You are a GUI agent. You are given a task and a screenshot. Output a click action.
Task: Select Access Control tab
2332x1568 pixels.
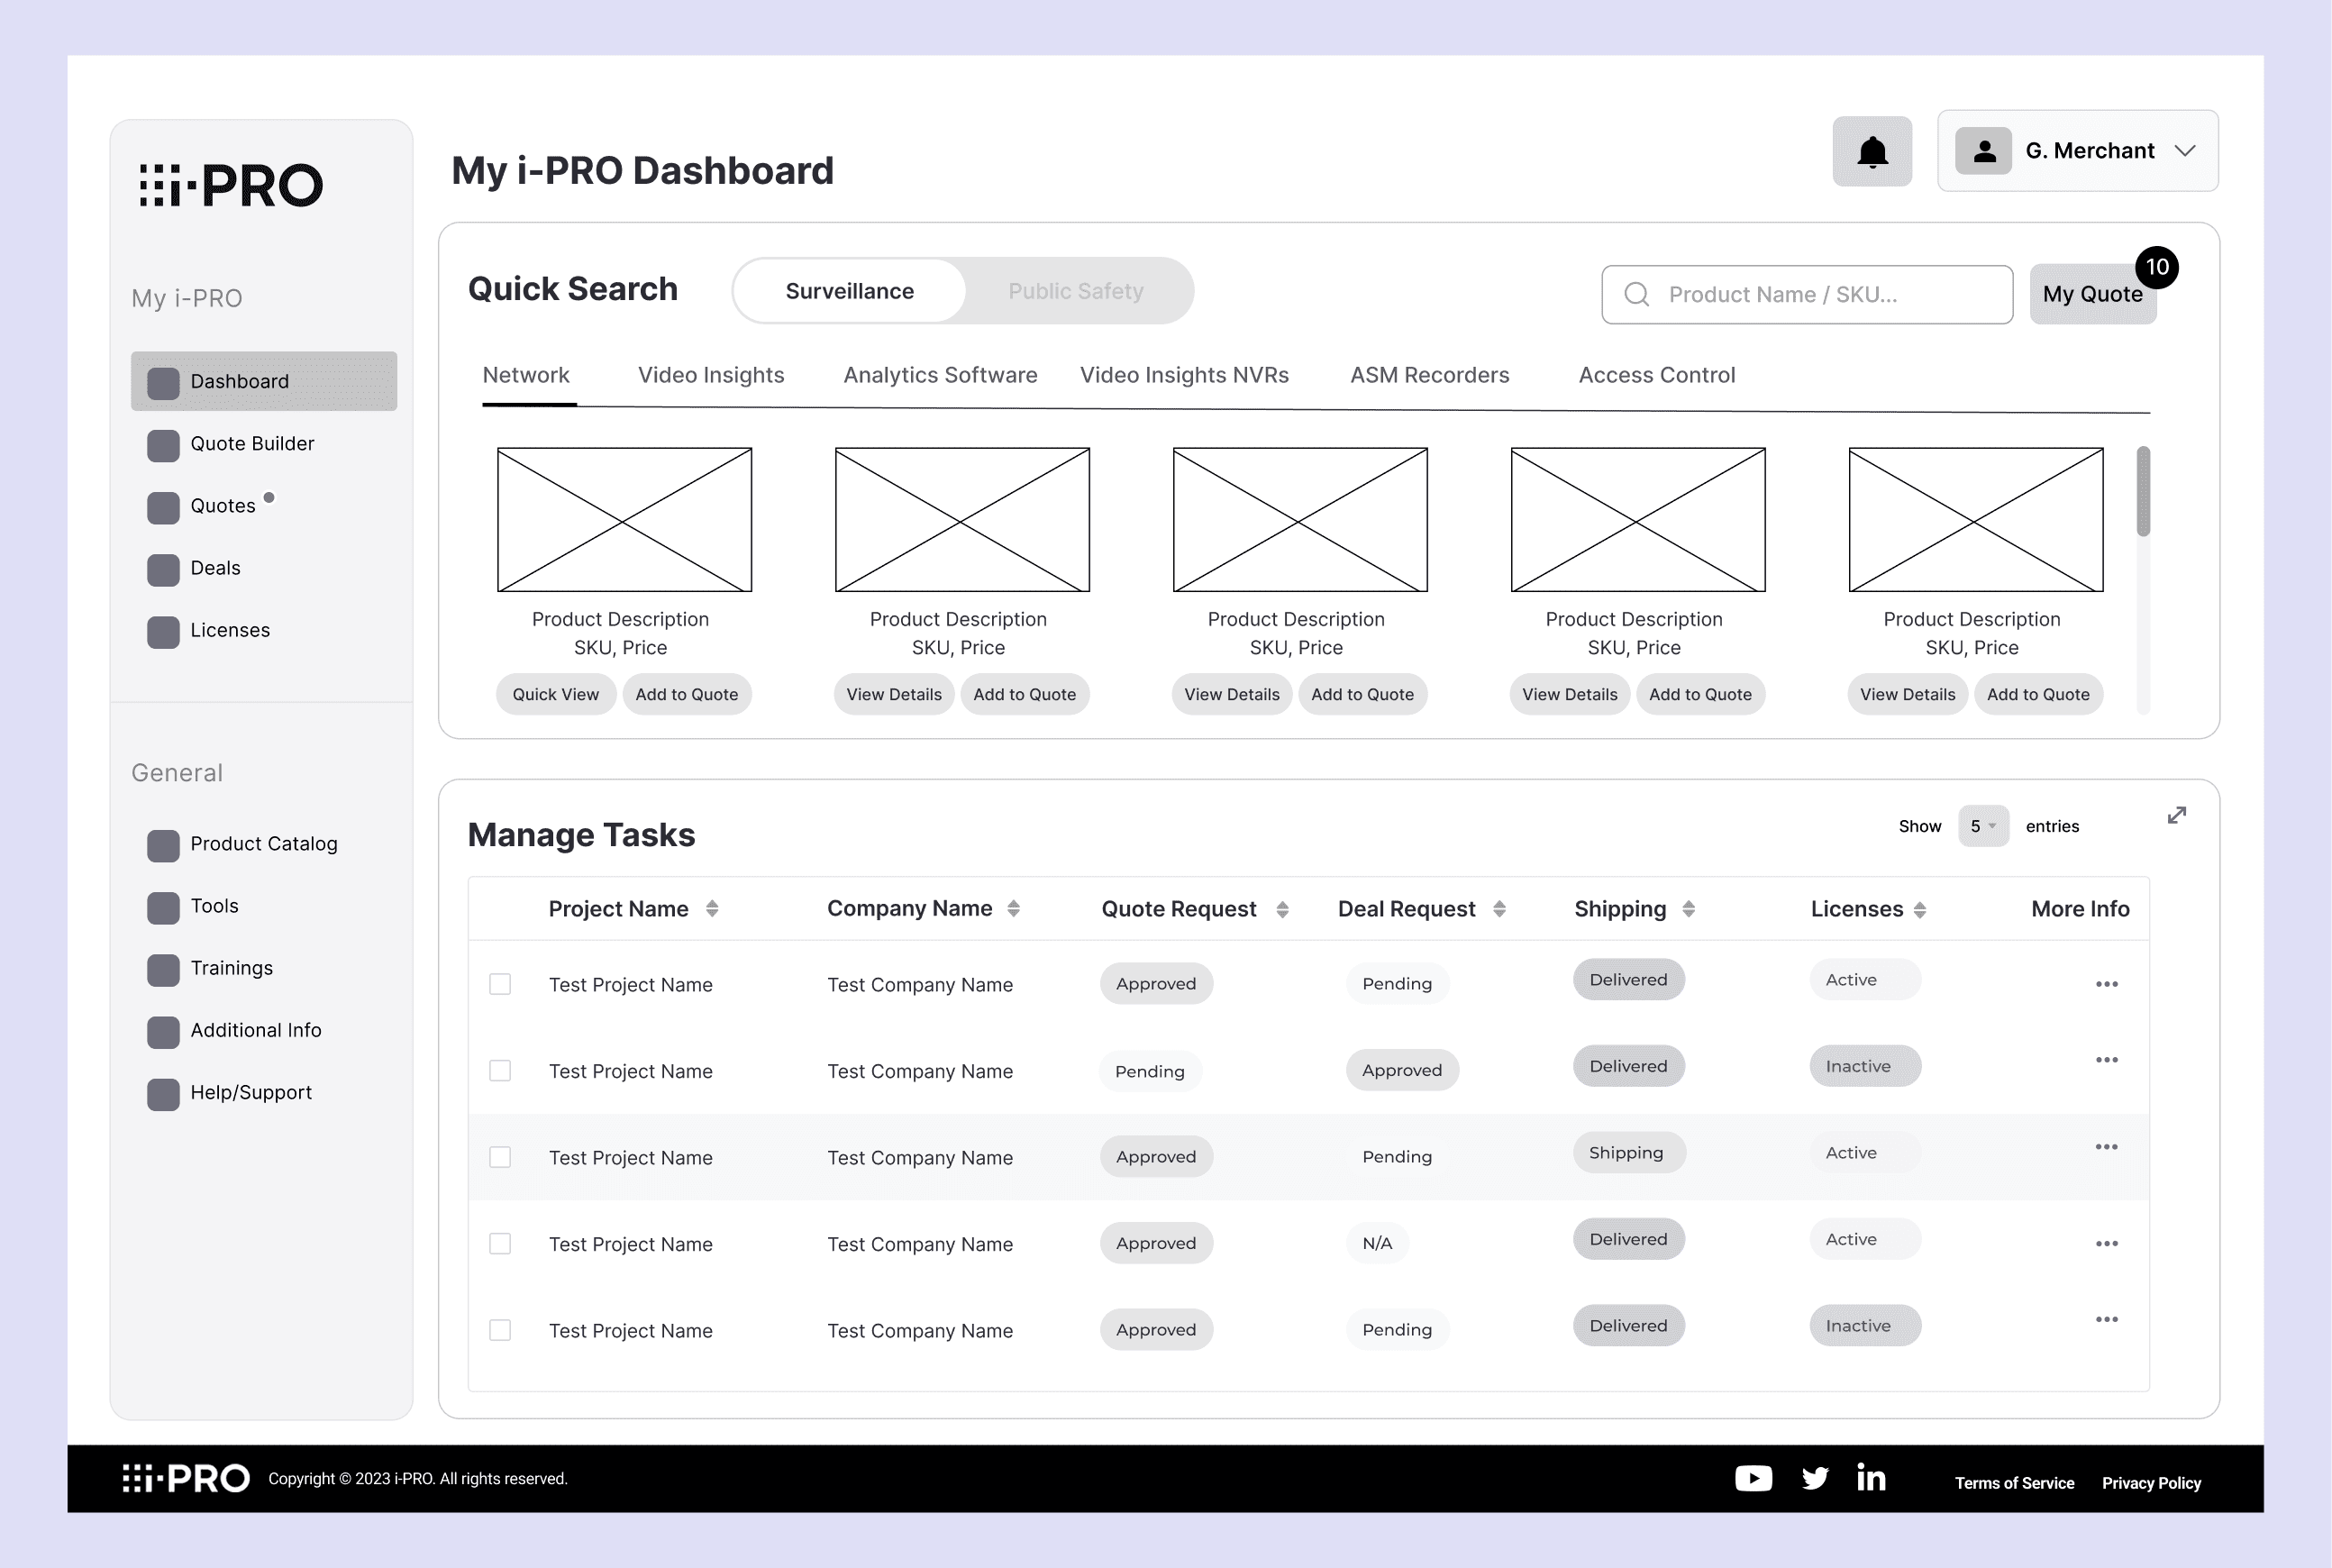(x=1656, y=375)
